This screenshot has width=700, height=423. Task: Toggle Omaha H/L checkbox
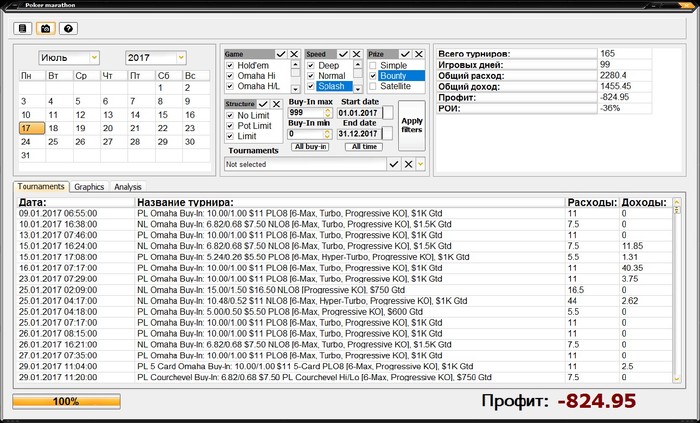pyautogui.click(x=230, y=86)
